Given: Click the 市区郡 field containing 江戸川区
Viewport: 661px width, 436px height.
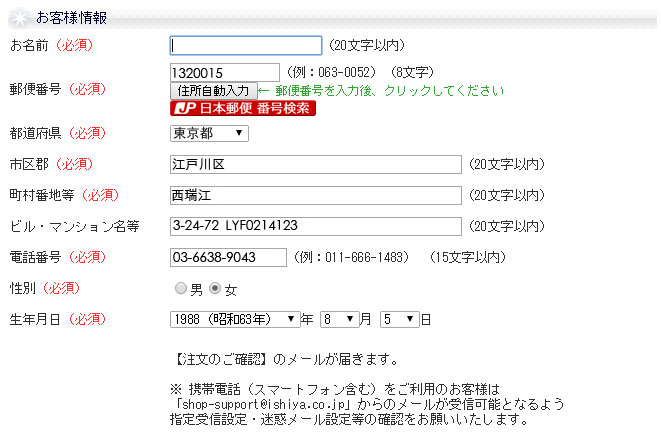Looking at the screenshot, I should [315, 164].
